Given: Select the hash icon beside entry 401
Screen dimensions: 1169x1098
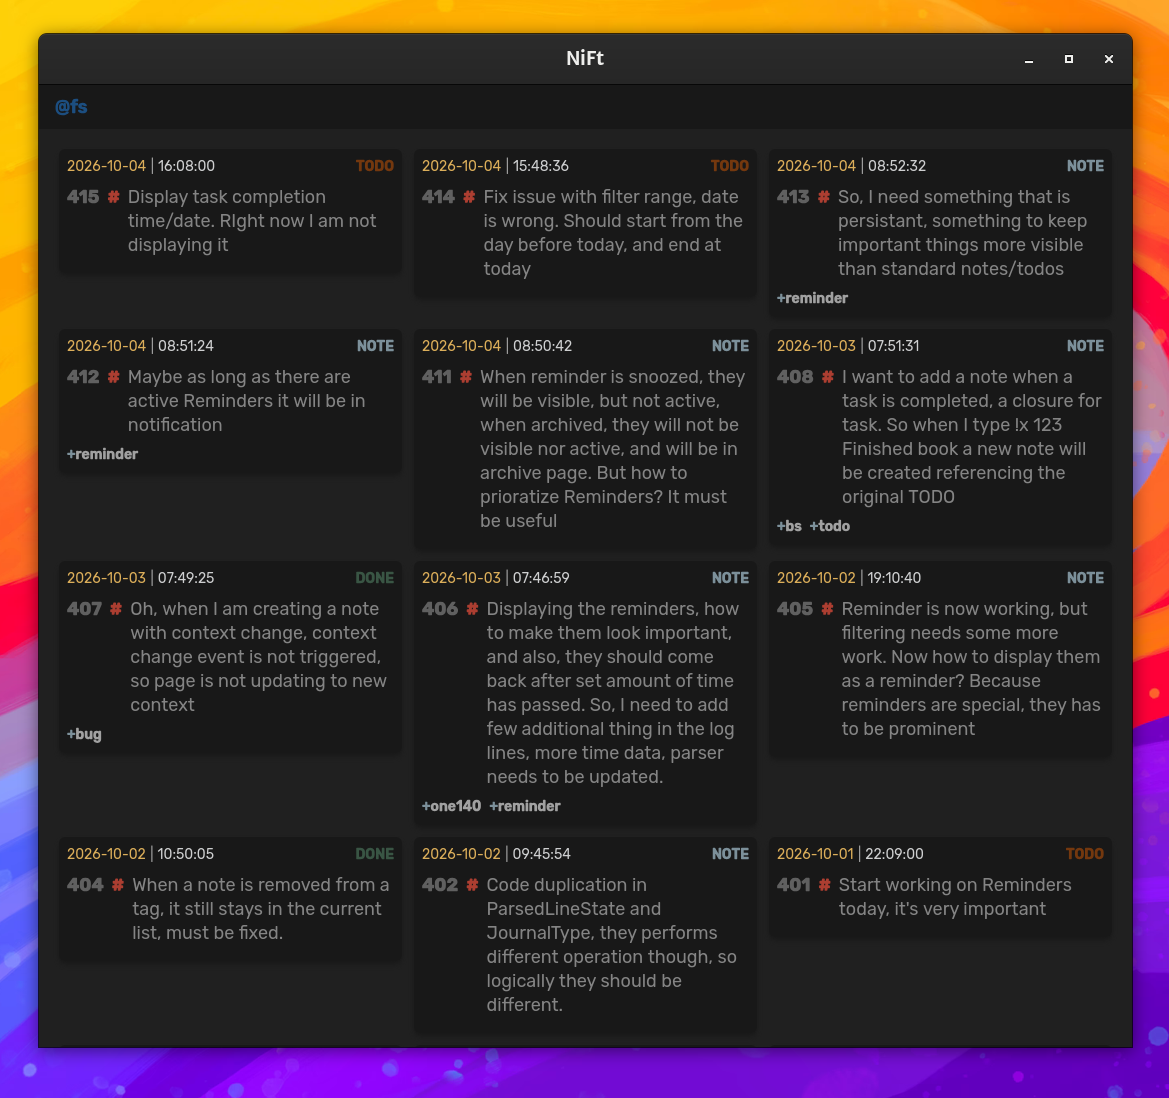Looking at the screenshot, I should click(825, 885).
